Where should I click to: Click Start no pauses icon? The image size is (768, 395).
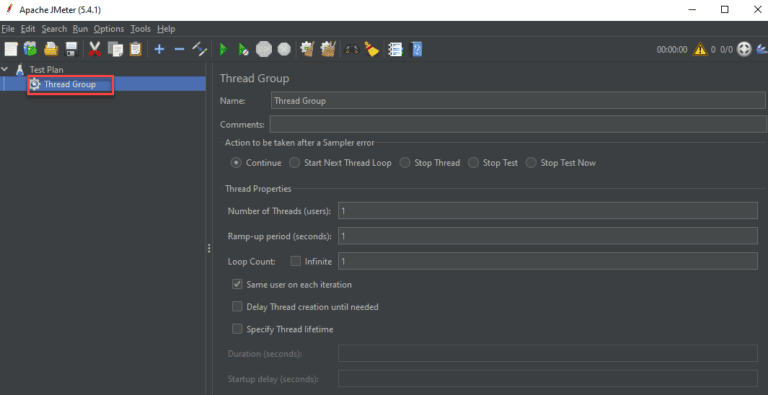pos(243,49)
